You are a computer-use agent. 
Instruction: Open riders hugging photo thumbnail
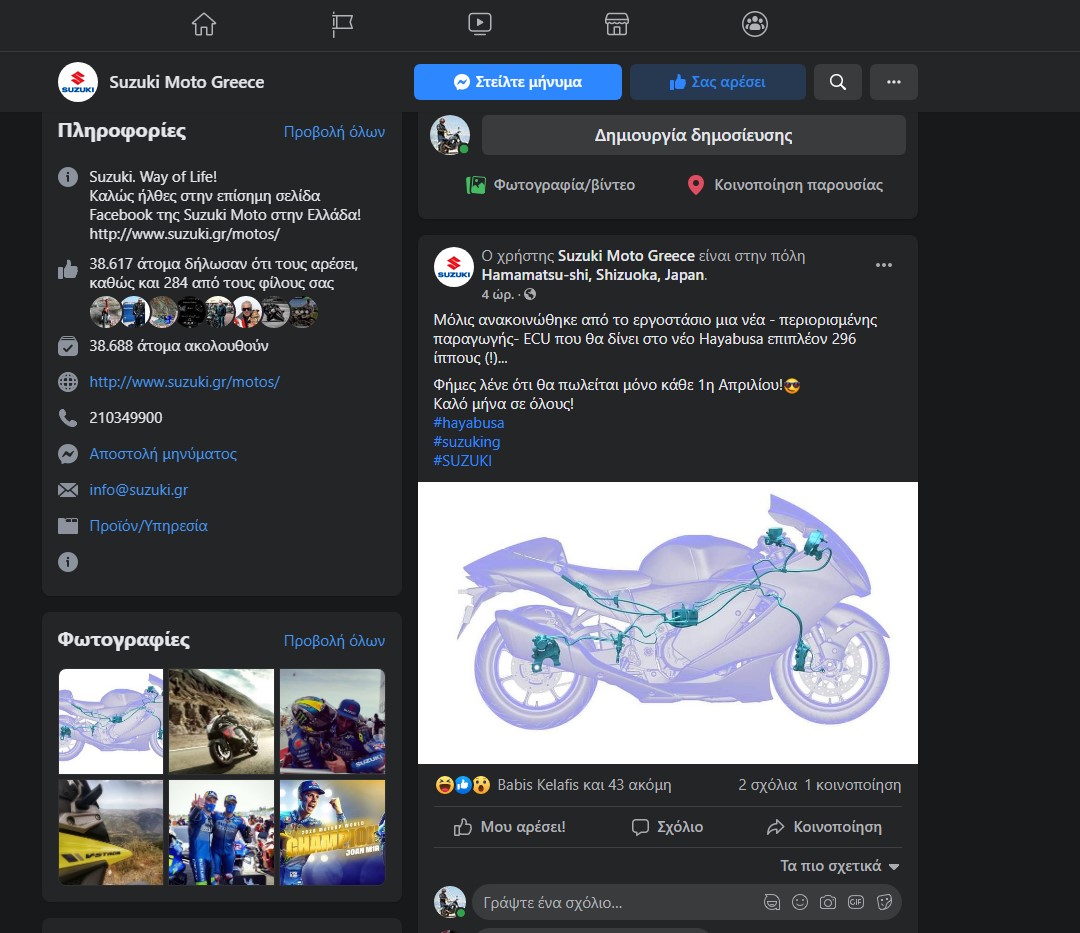click(x=332, y=722)
